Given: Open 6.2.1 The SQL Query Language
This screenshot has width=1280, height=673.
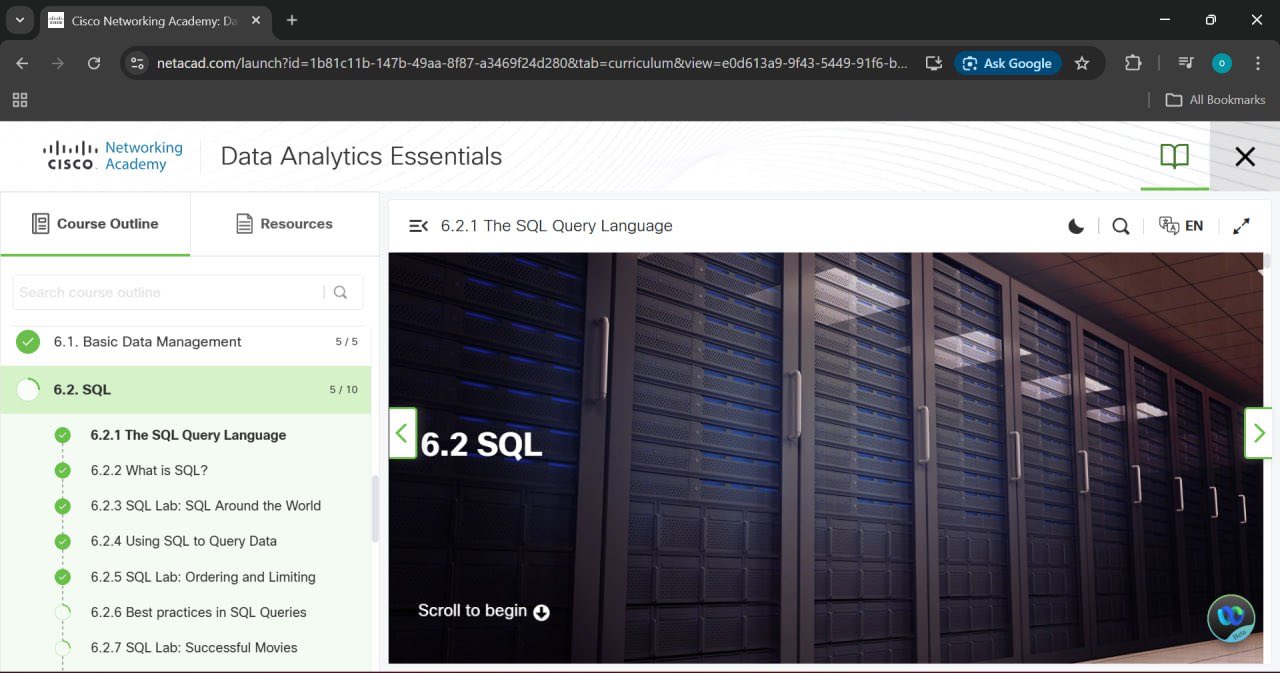Looking at the screenshot, I should click(x=188, y=435).
